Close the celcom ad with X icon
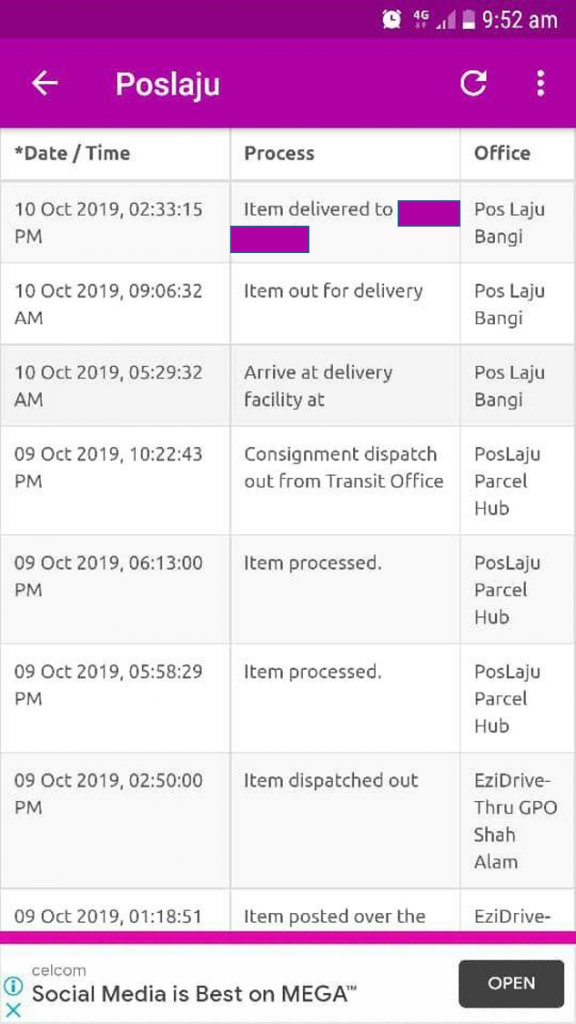 click(x=12, y=1011)
